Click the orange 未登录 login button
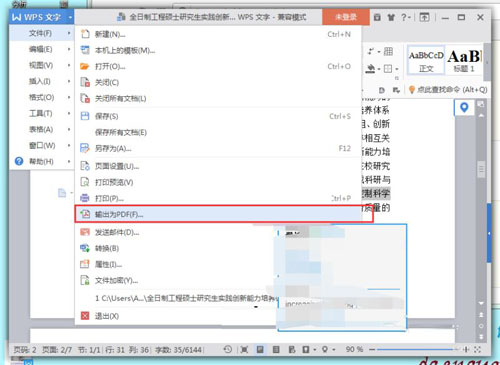 (x=346, y=17)
